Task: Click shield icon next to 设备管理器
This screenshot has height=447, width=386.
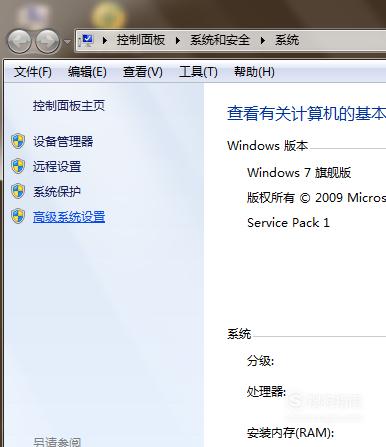Action: (18, 141)
